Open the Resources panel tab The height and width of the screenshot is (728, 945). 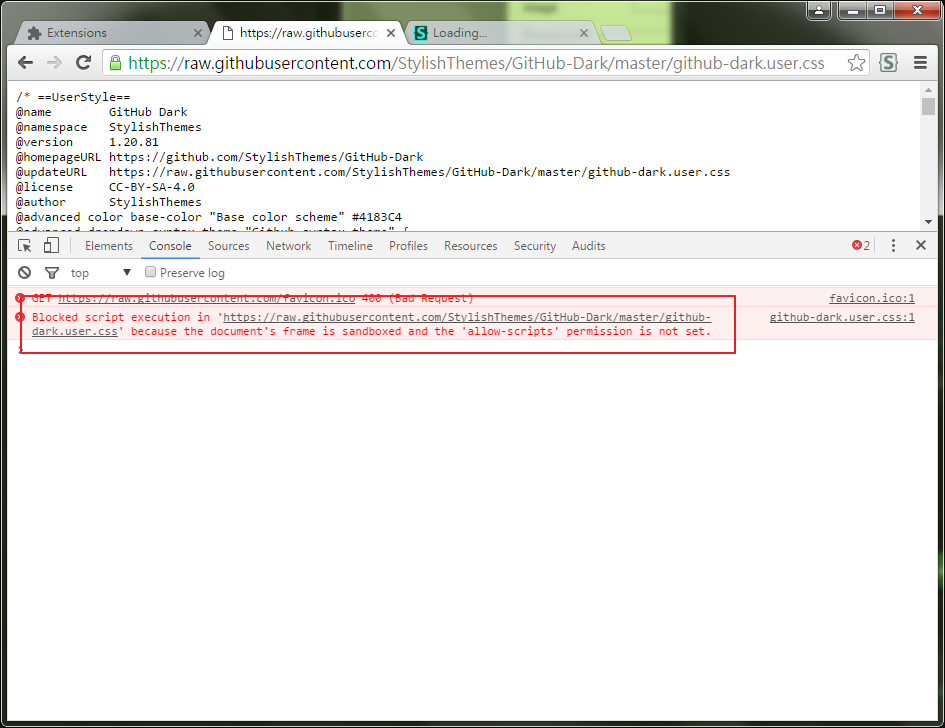click(x=471, y=246)
